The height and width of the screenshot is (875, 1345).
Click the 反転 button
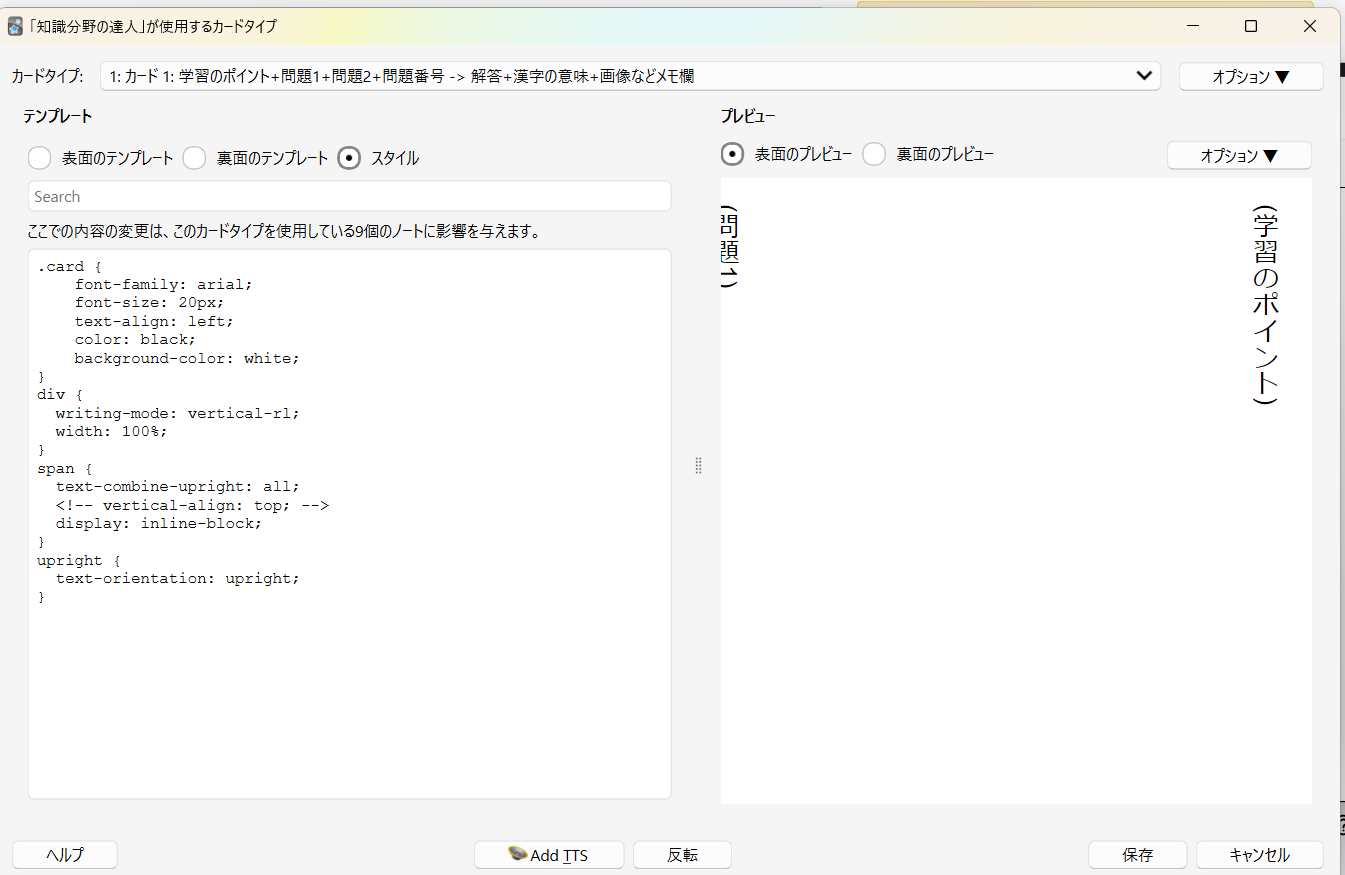(683, 855)
